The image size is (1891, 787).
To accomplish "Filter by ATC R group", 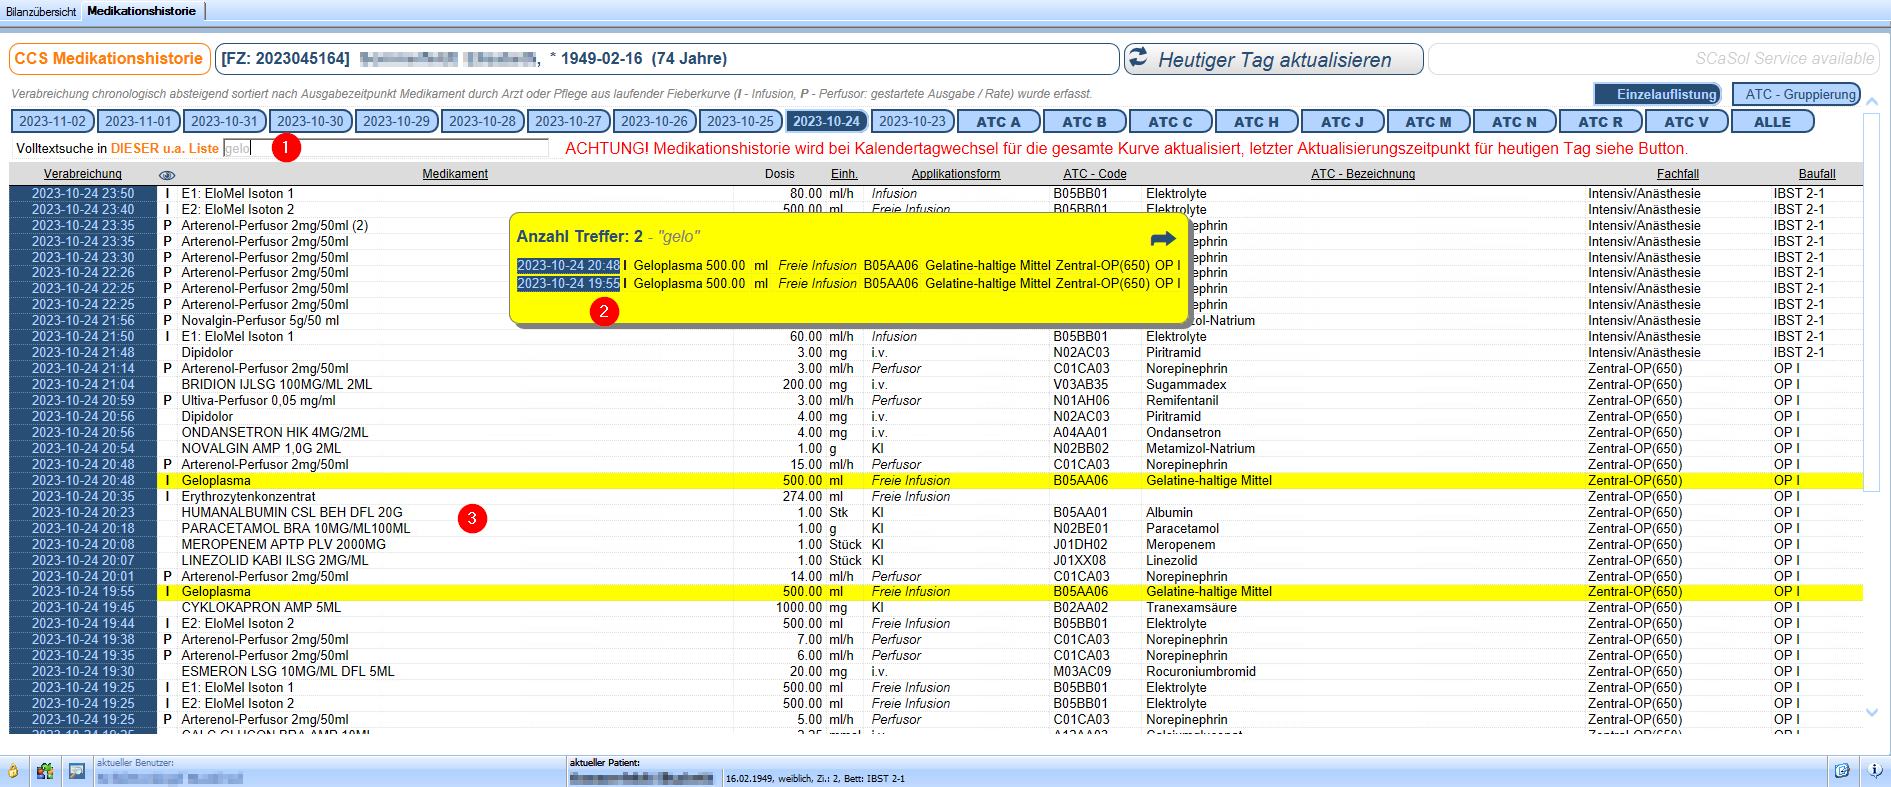I will pos(1600,122).
